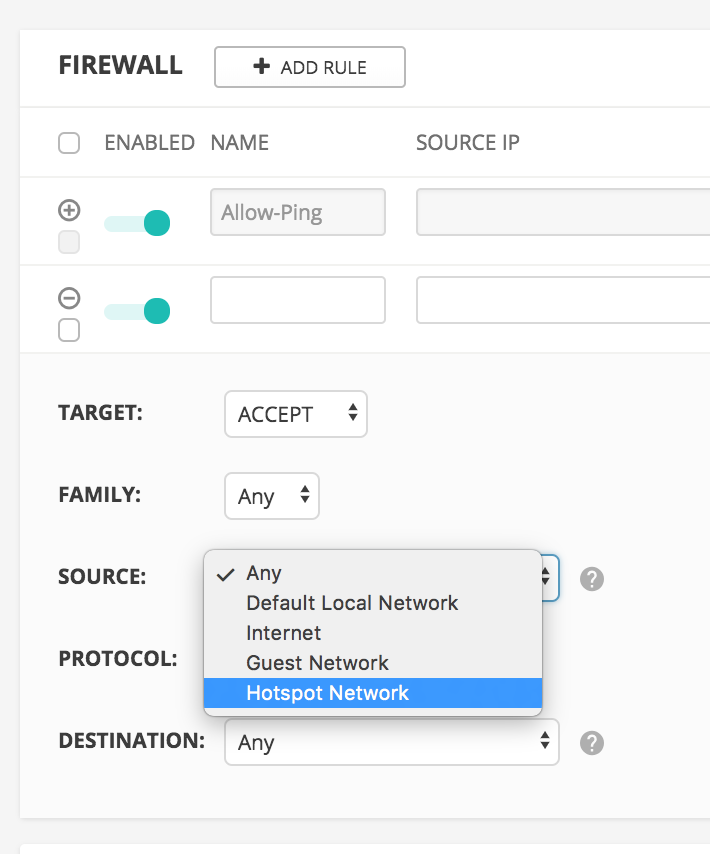The width and height of the screenshot is (710, 854).
Task: Click help icon next to Destination dropdown
Action: click(592, 742)
